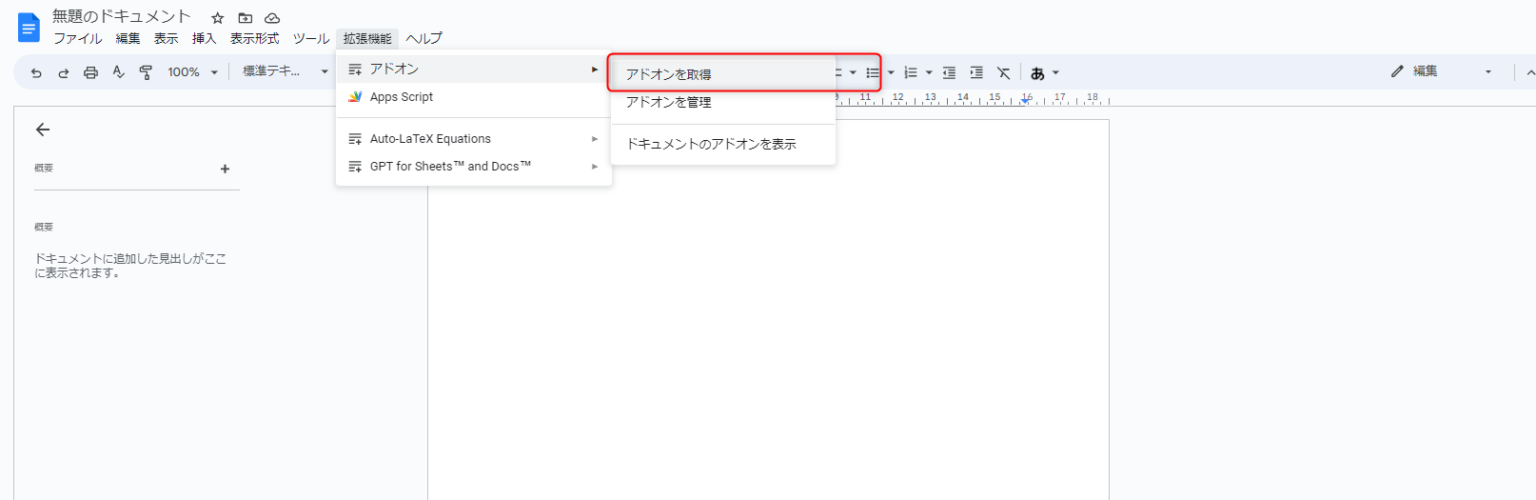Add a summary with the plus button
Image resolution: width=1536 pixels, height=500 pixels.
[x=225, y=169]
